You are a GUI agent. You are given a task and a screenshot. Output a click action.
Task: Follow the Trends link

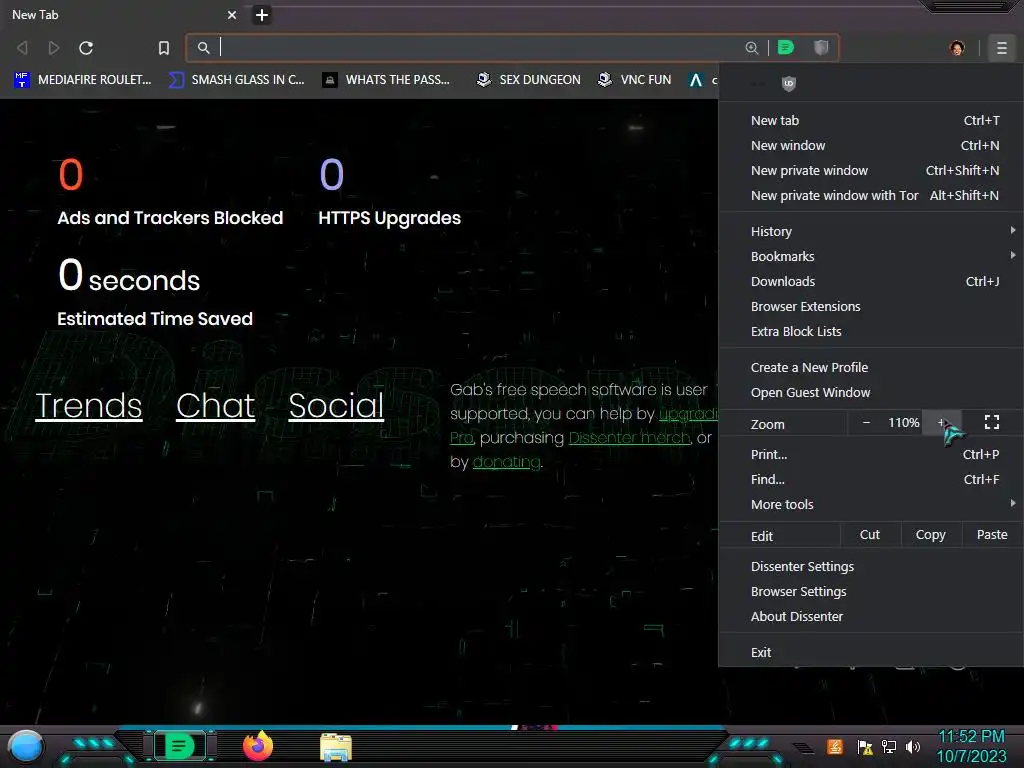[89, 406]
